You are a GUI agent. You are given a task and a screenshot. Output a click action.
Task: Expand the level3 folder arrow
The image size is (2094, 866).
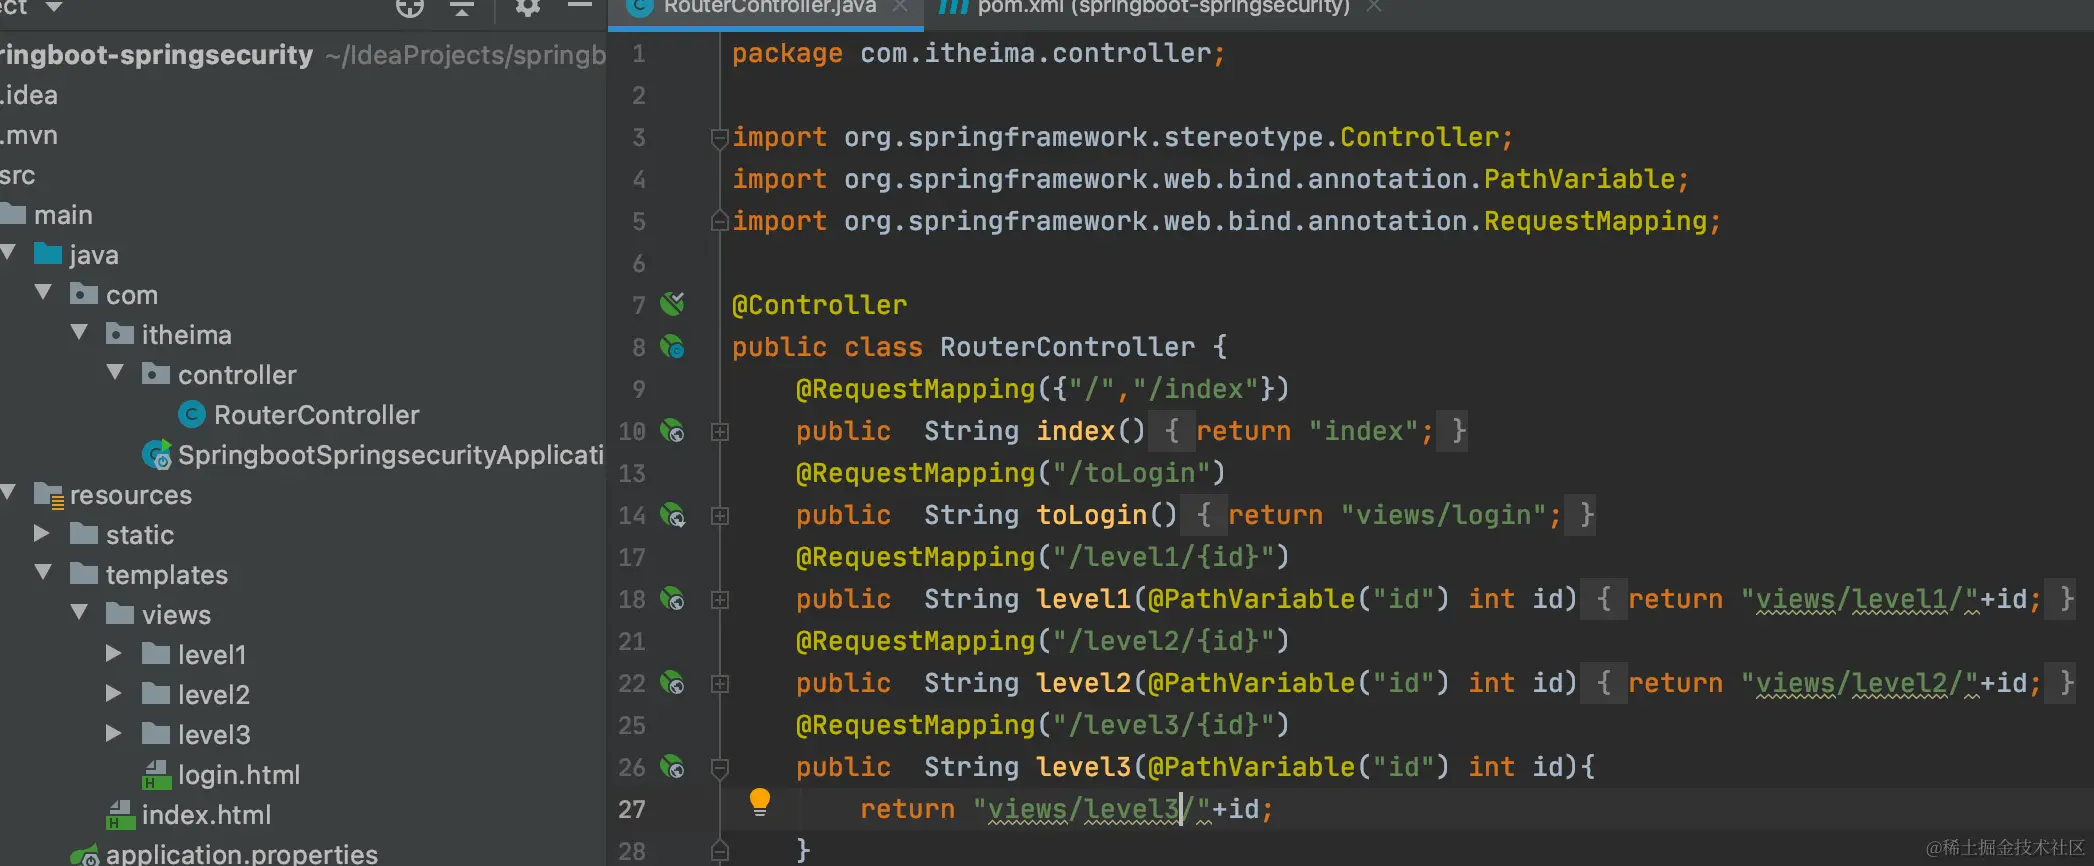[x=114, y=733]
